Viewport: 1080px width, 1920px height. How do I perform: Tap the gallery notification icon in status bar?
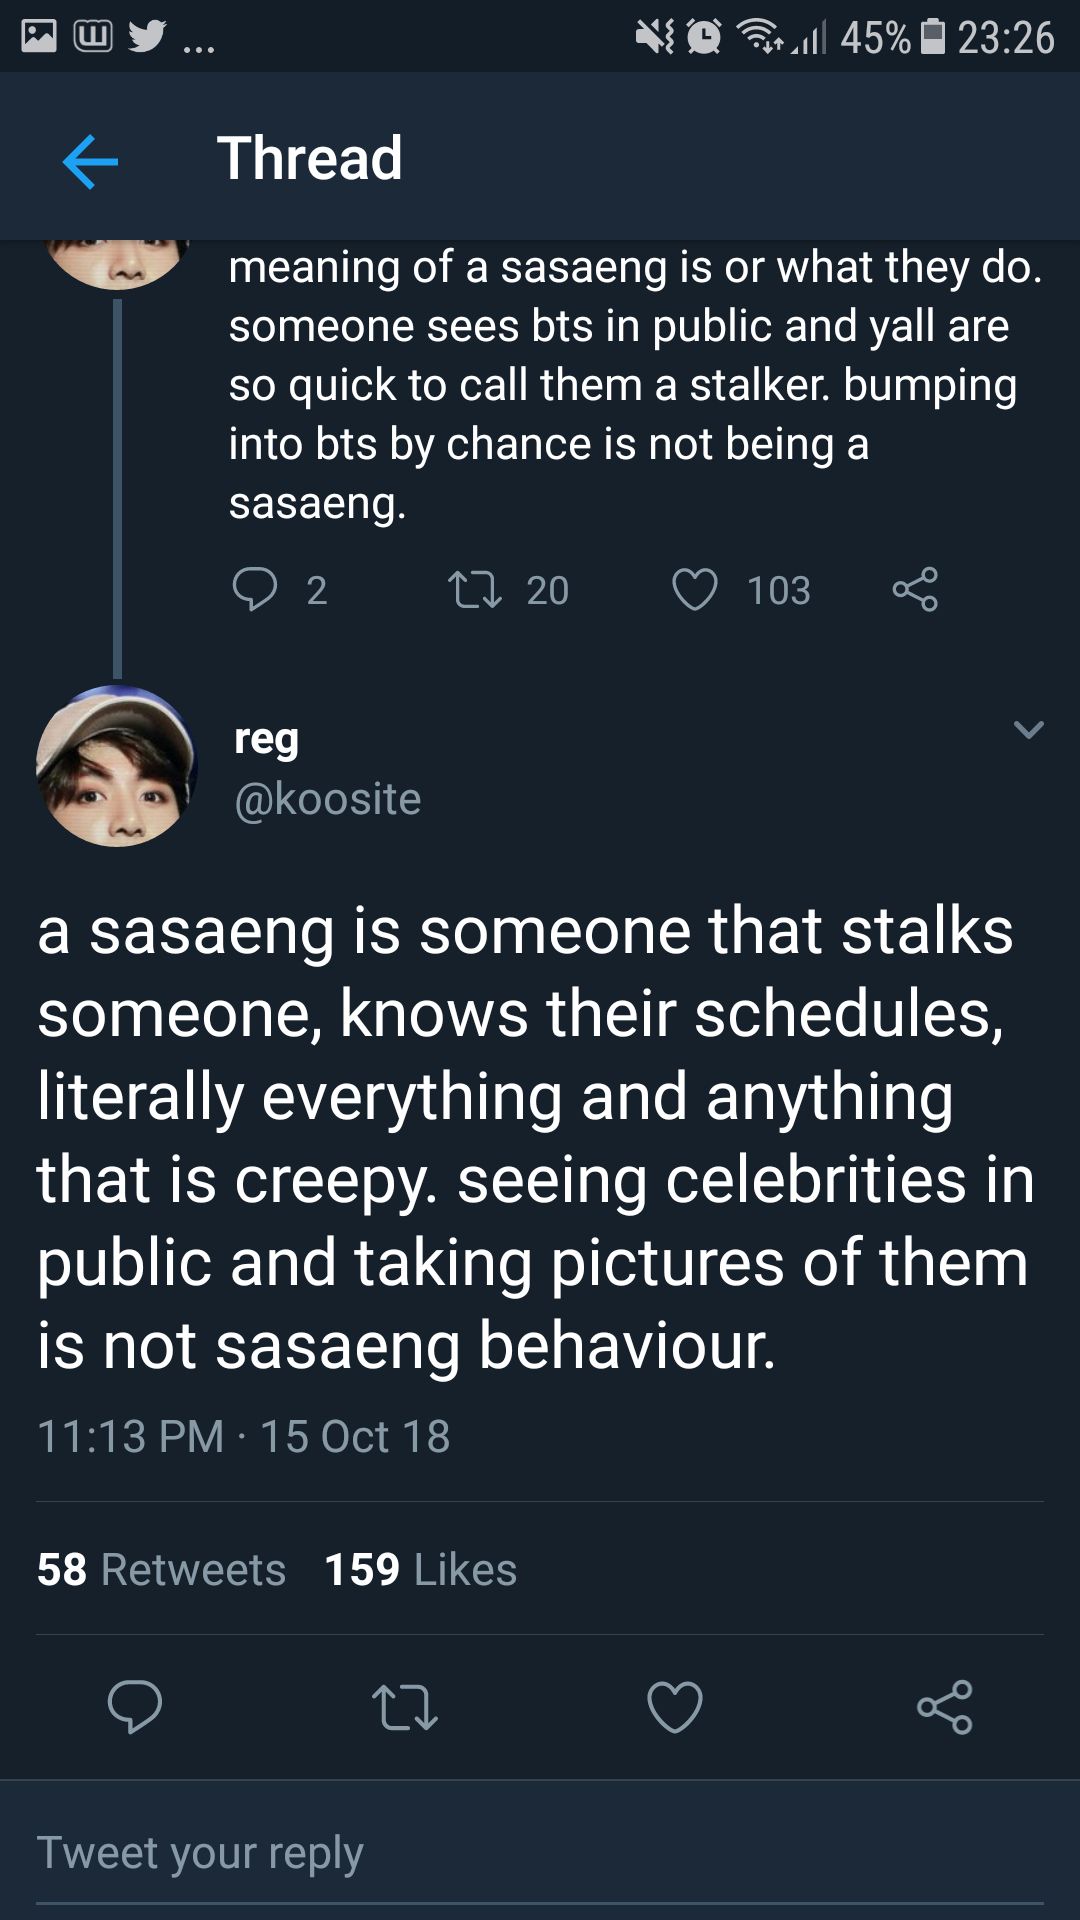point(39,37)
